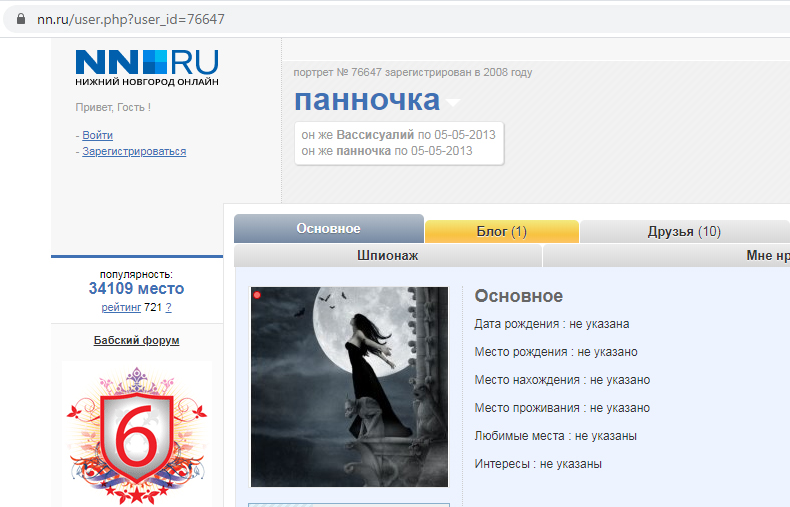Click the address bar URL field
Viewport: 790px width, 507px height.
click(x=398, y=19)
